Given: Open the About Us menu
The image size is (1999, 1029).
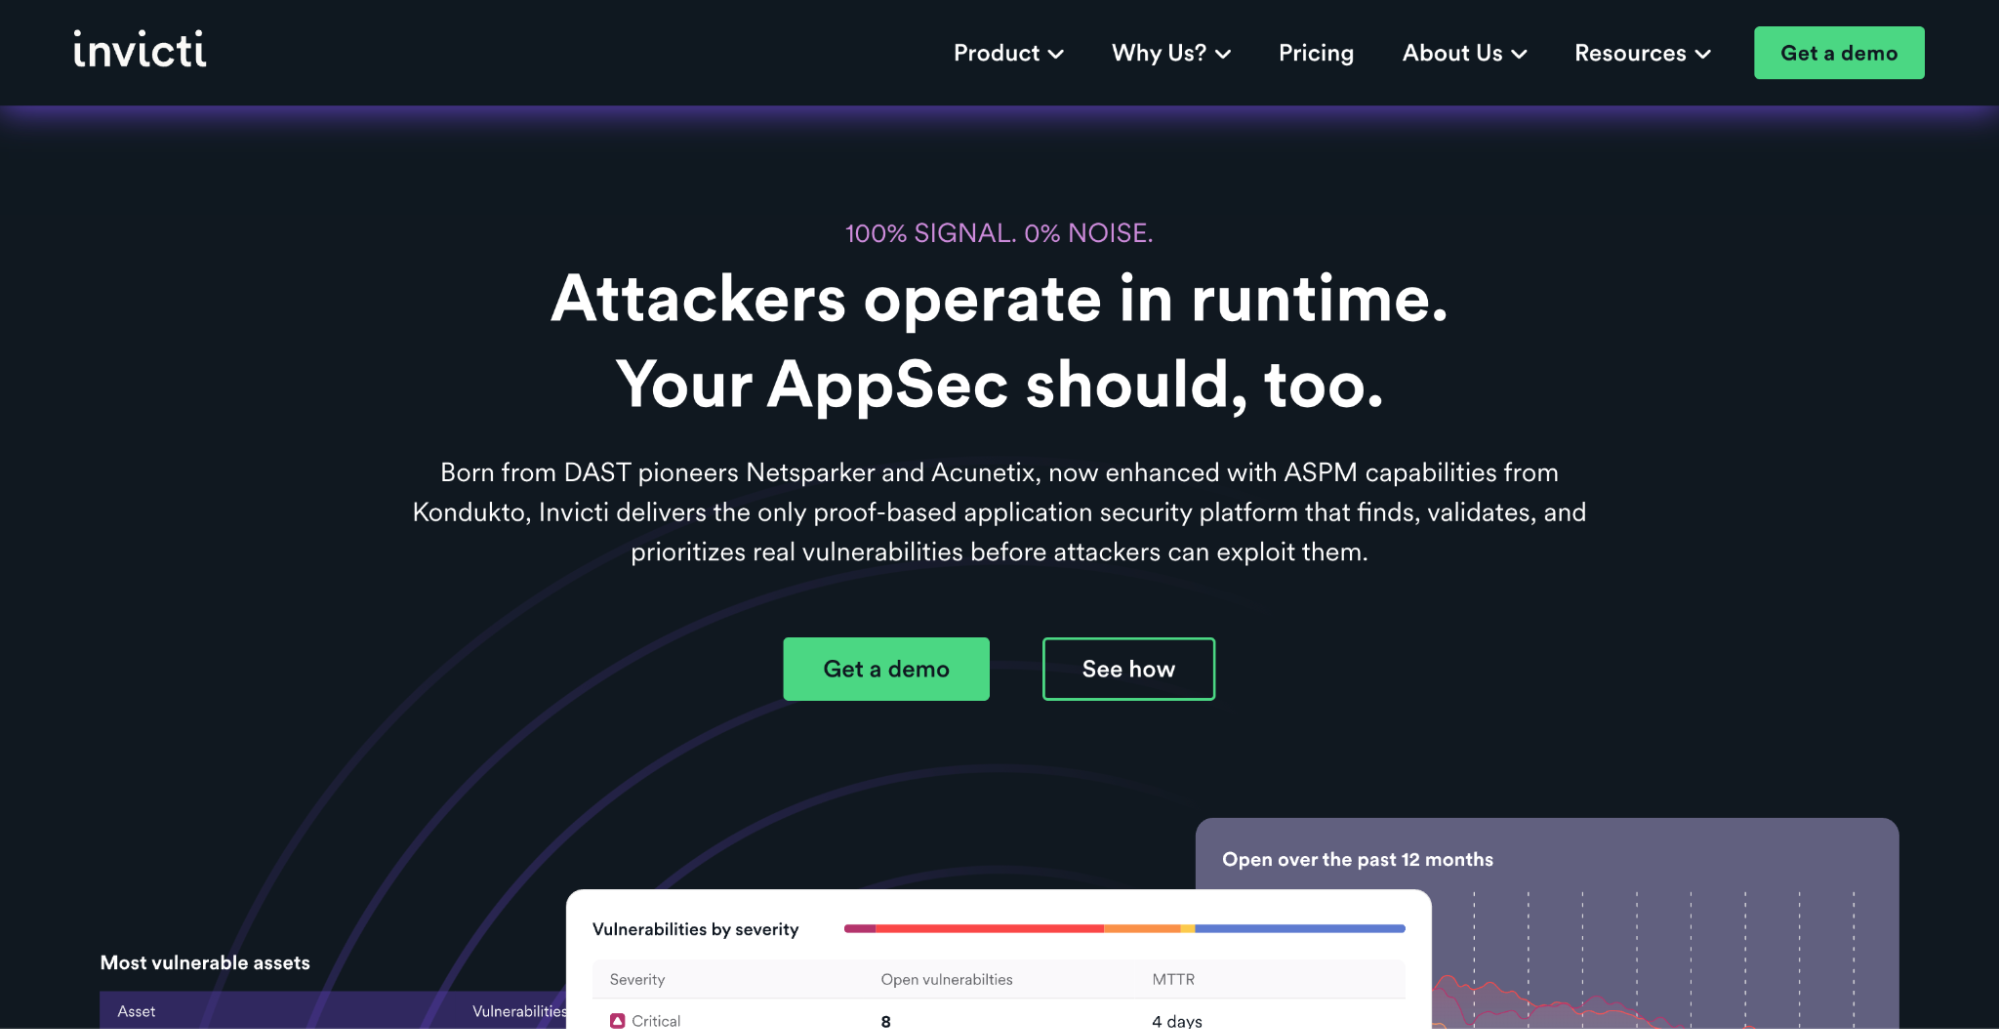Looking at the screenshot, I should 1464,53.
